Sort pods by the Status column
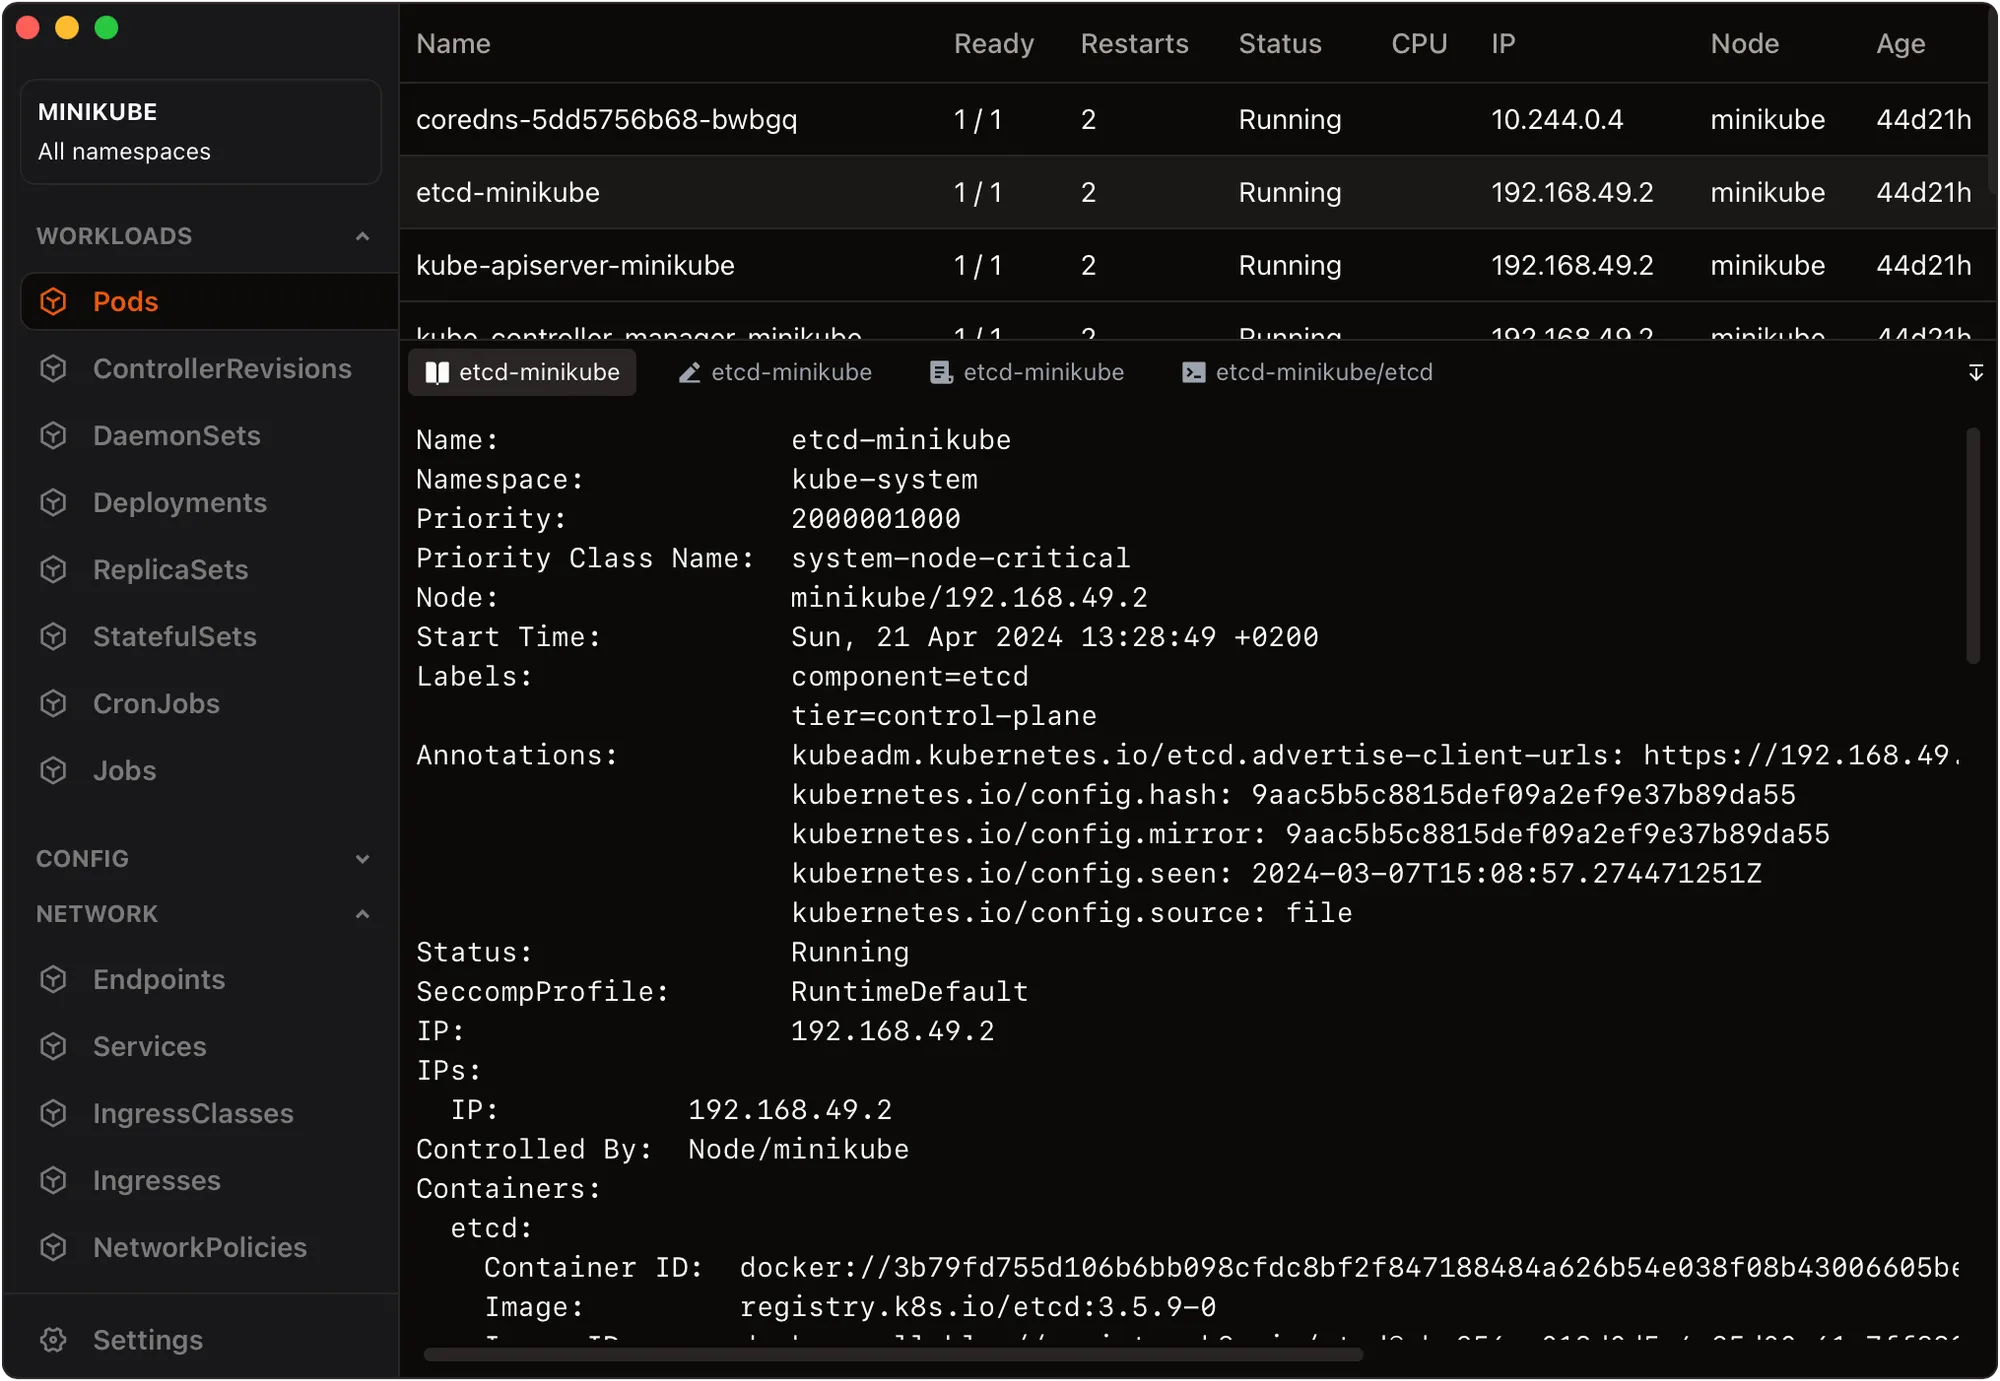 1280,43
